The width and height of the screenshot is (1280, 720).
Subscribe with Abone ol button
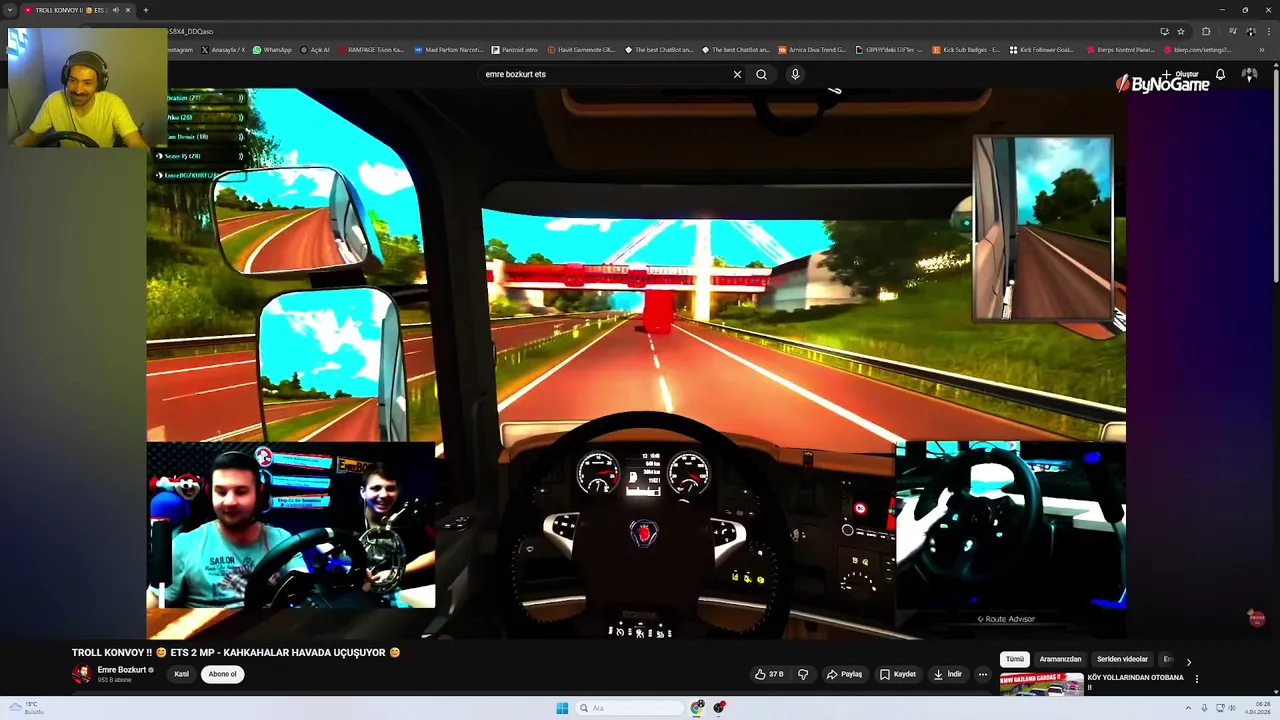[x=222, y=674]
